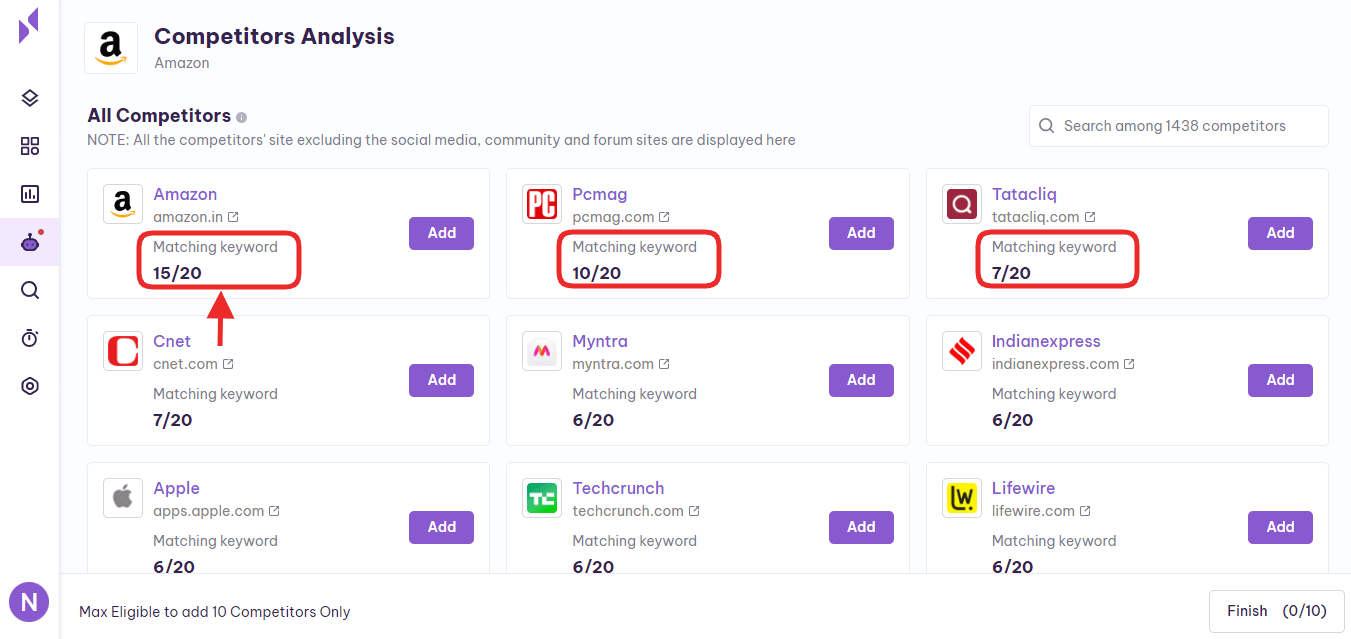Open the hexagon settings icon in sidebar
The width and height of the screenshot is (1351, 639).
click(30, 386)
